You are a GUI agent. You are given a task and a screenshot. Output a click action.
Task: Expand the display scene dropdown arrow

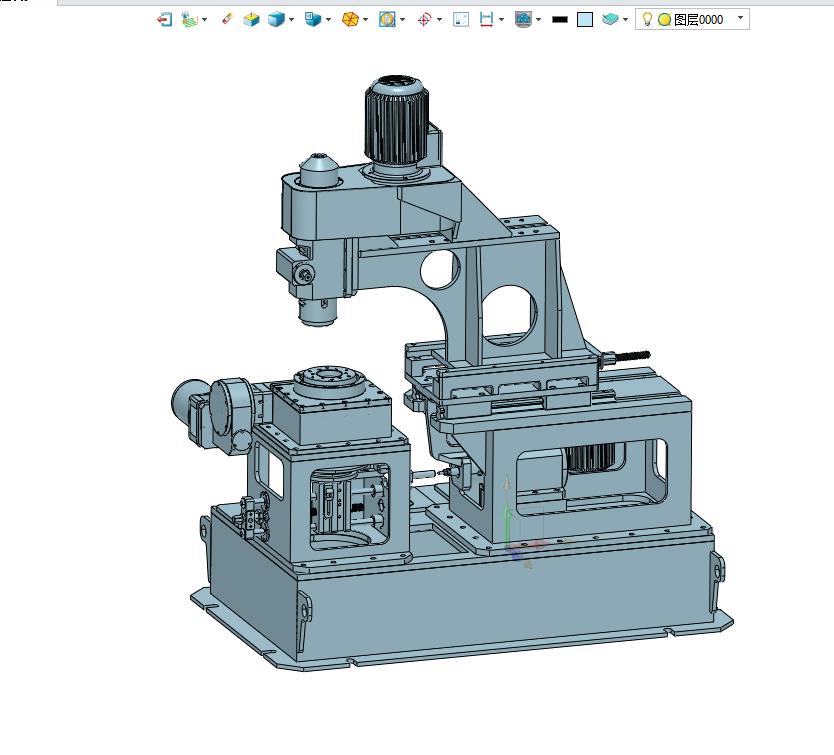539,20
